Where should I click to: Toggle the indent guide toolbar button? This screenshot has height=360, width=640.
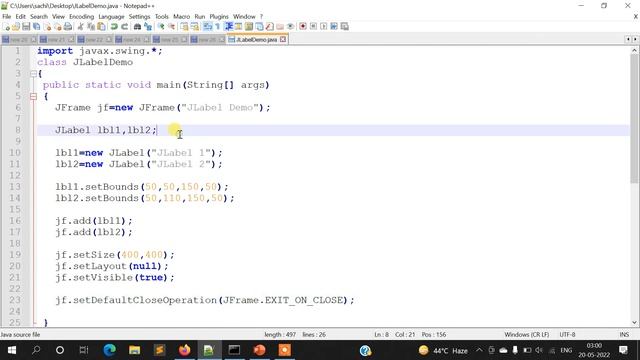(229, 27)
